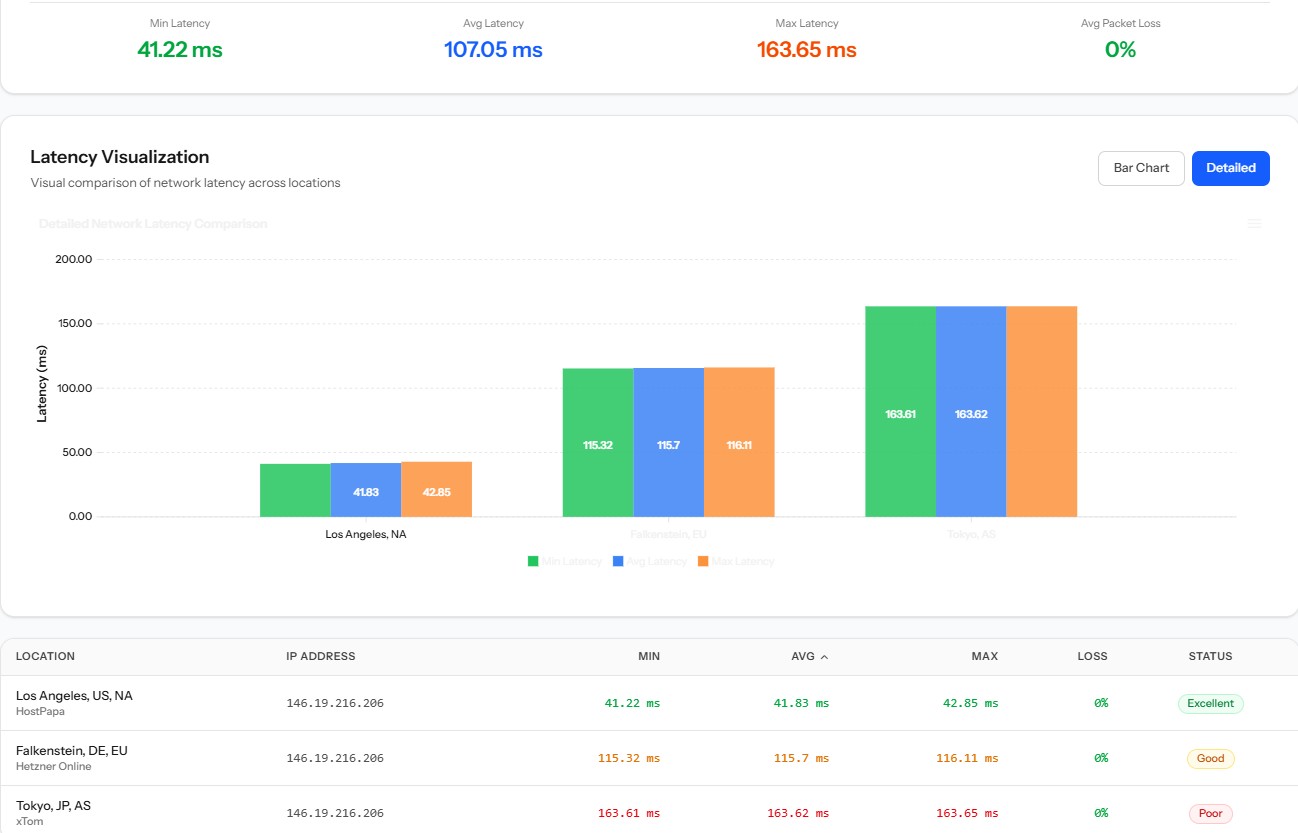The image size is (1298, 833).
Task: Click the blue bar labeled 163.62
Action: tap(971, 412)
